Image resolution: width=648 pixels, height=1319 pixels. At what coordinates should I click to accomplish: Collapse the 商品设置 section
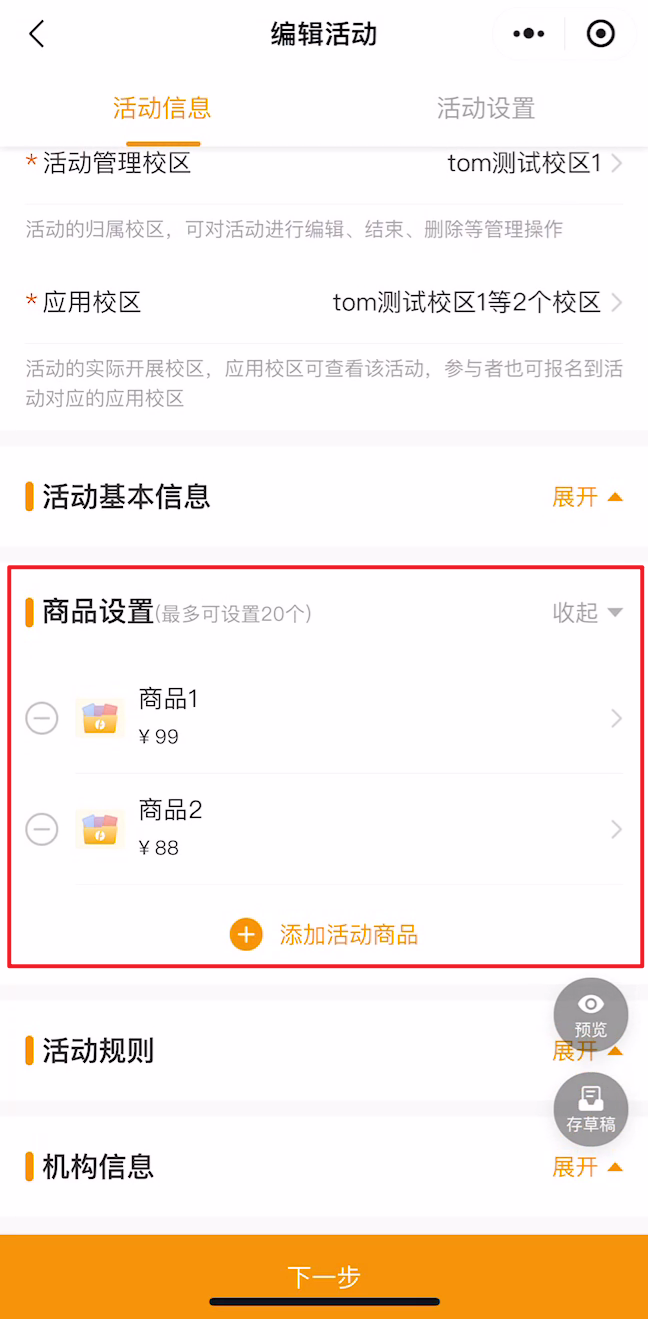(588, 613)
